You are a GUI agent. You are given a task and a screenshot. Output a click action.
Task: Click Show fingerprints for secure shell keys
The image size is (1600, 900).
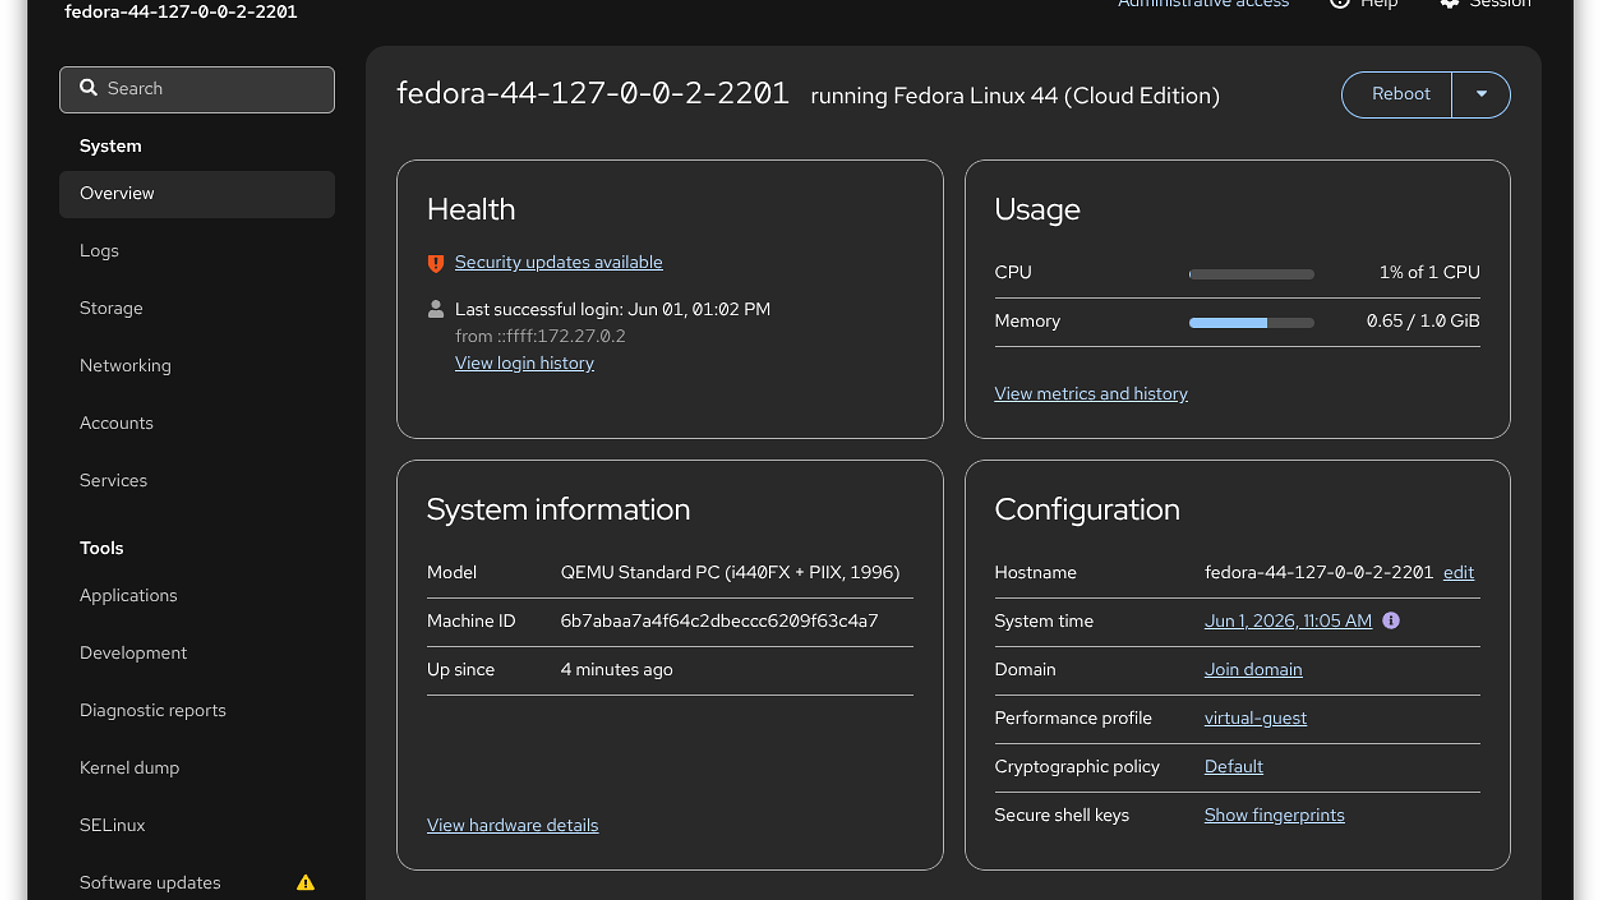click(x=1274, y=815)
